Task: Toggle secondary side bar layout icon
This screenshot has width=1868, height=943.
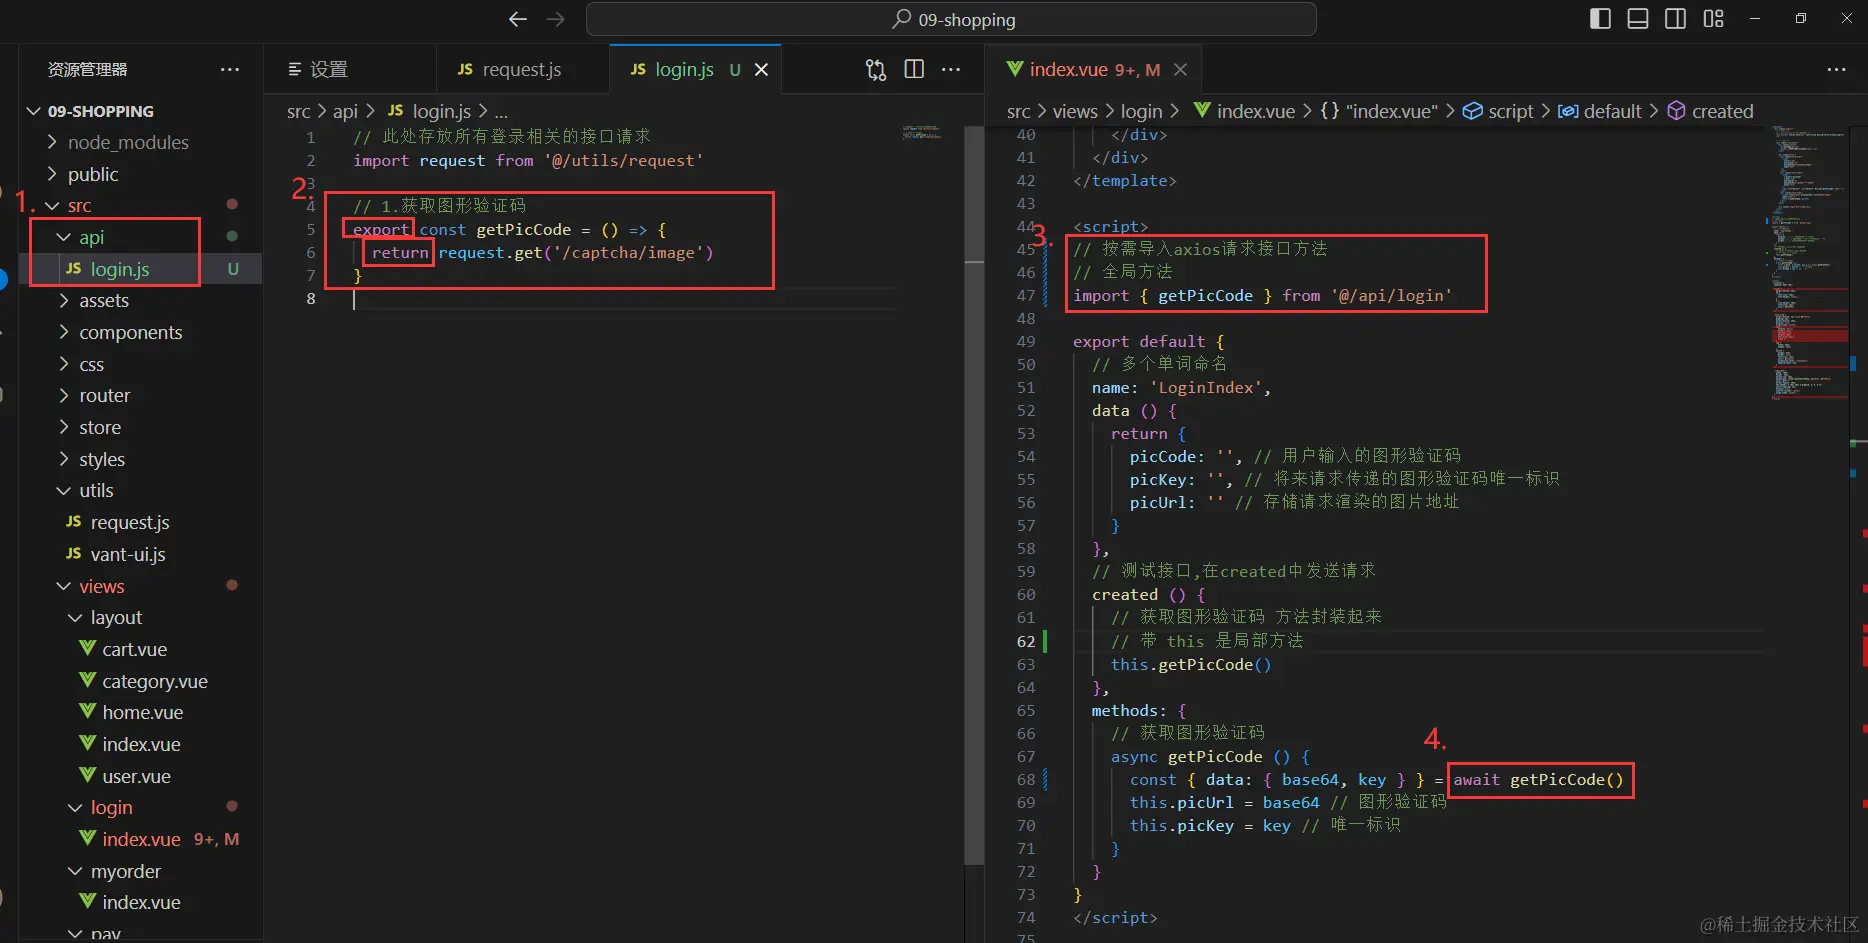Action: (x=1676, y=18)
